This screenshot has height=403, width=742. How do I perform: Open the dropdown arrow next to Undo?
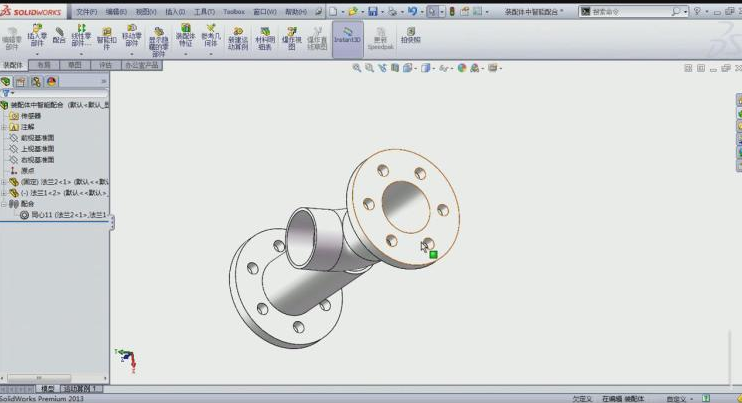422,12
